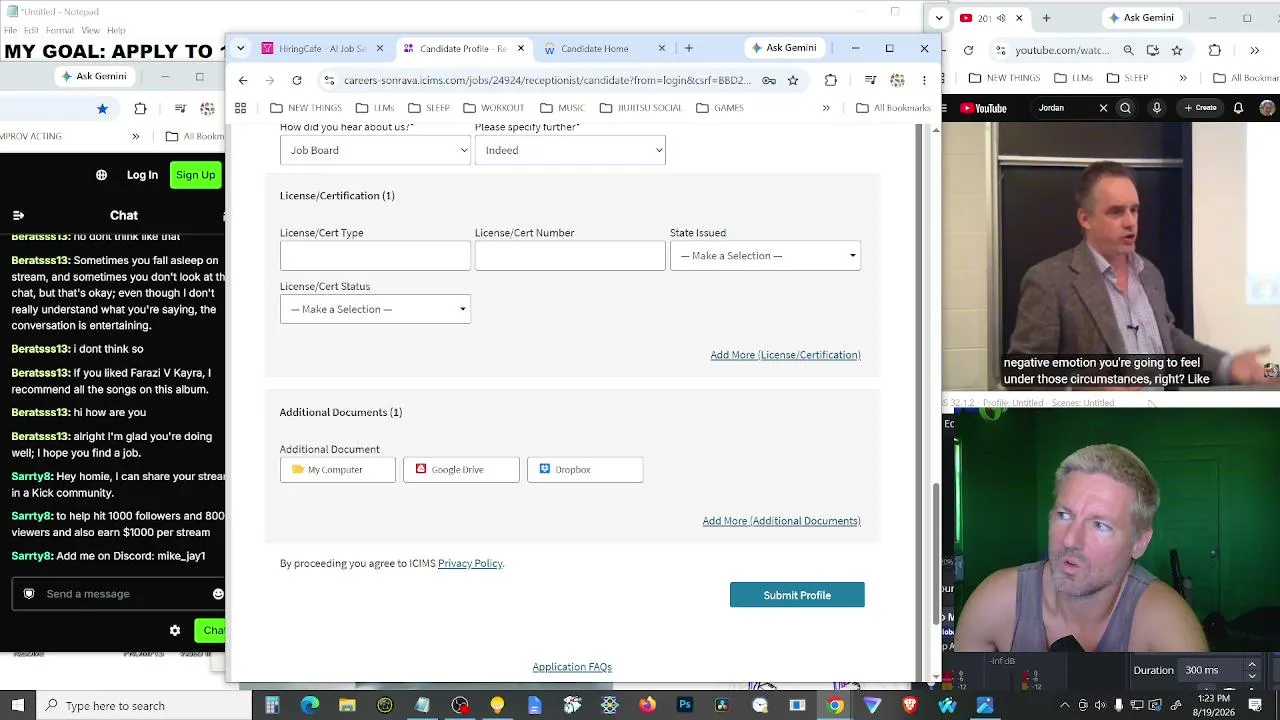Open the iCIMS Privacy Policy link
The height and width of the screenshot is (720, 1280).
tap(470, 564)
